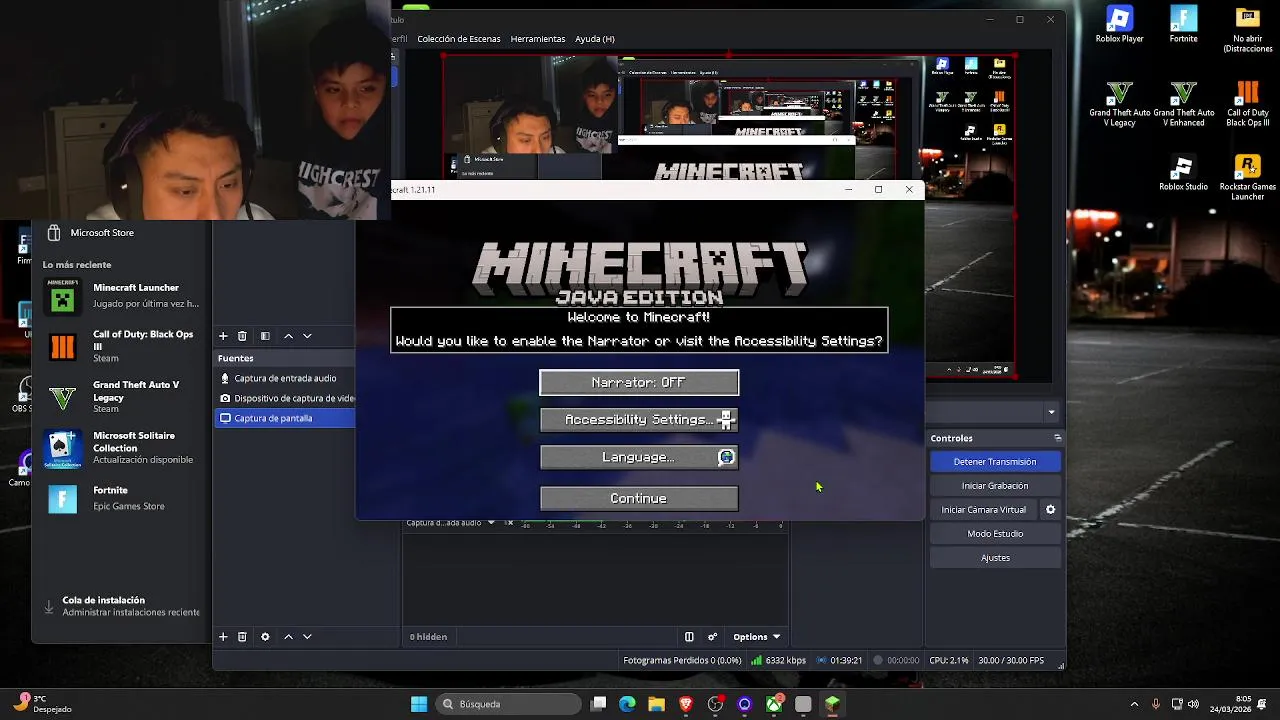The width and height of the screenshot is (1280, 720).
Task: Open File Explorer from the taskbar
Action: click(x=656, y=704)
